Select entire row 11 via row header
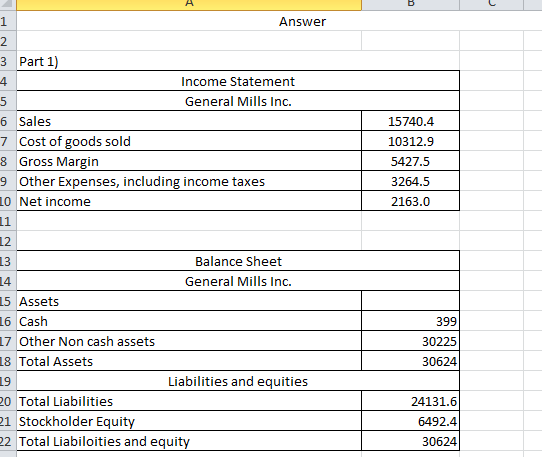This screenshot has height=457, width=542. tap(8, 221)
